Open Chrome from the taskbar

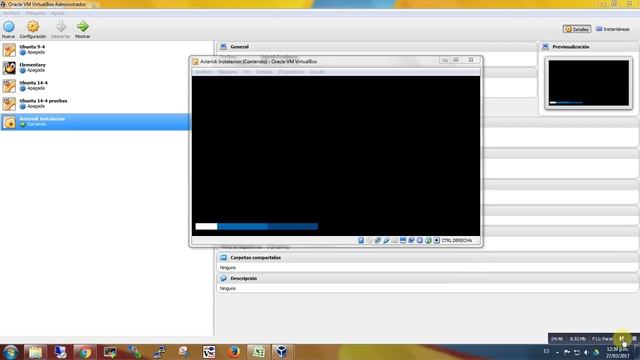pos(85,352)
